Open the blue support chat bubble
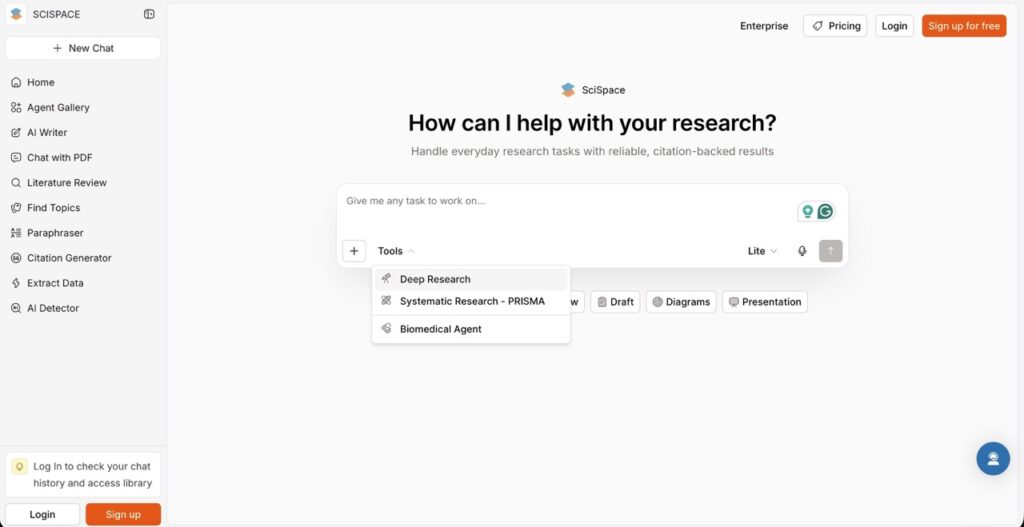Viewport: 1024px width, 527px height. 993,458
